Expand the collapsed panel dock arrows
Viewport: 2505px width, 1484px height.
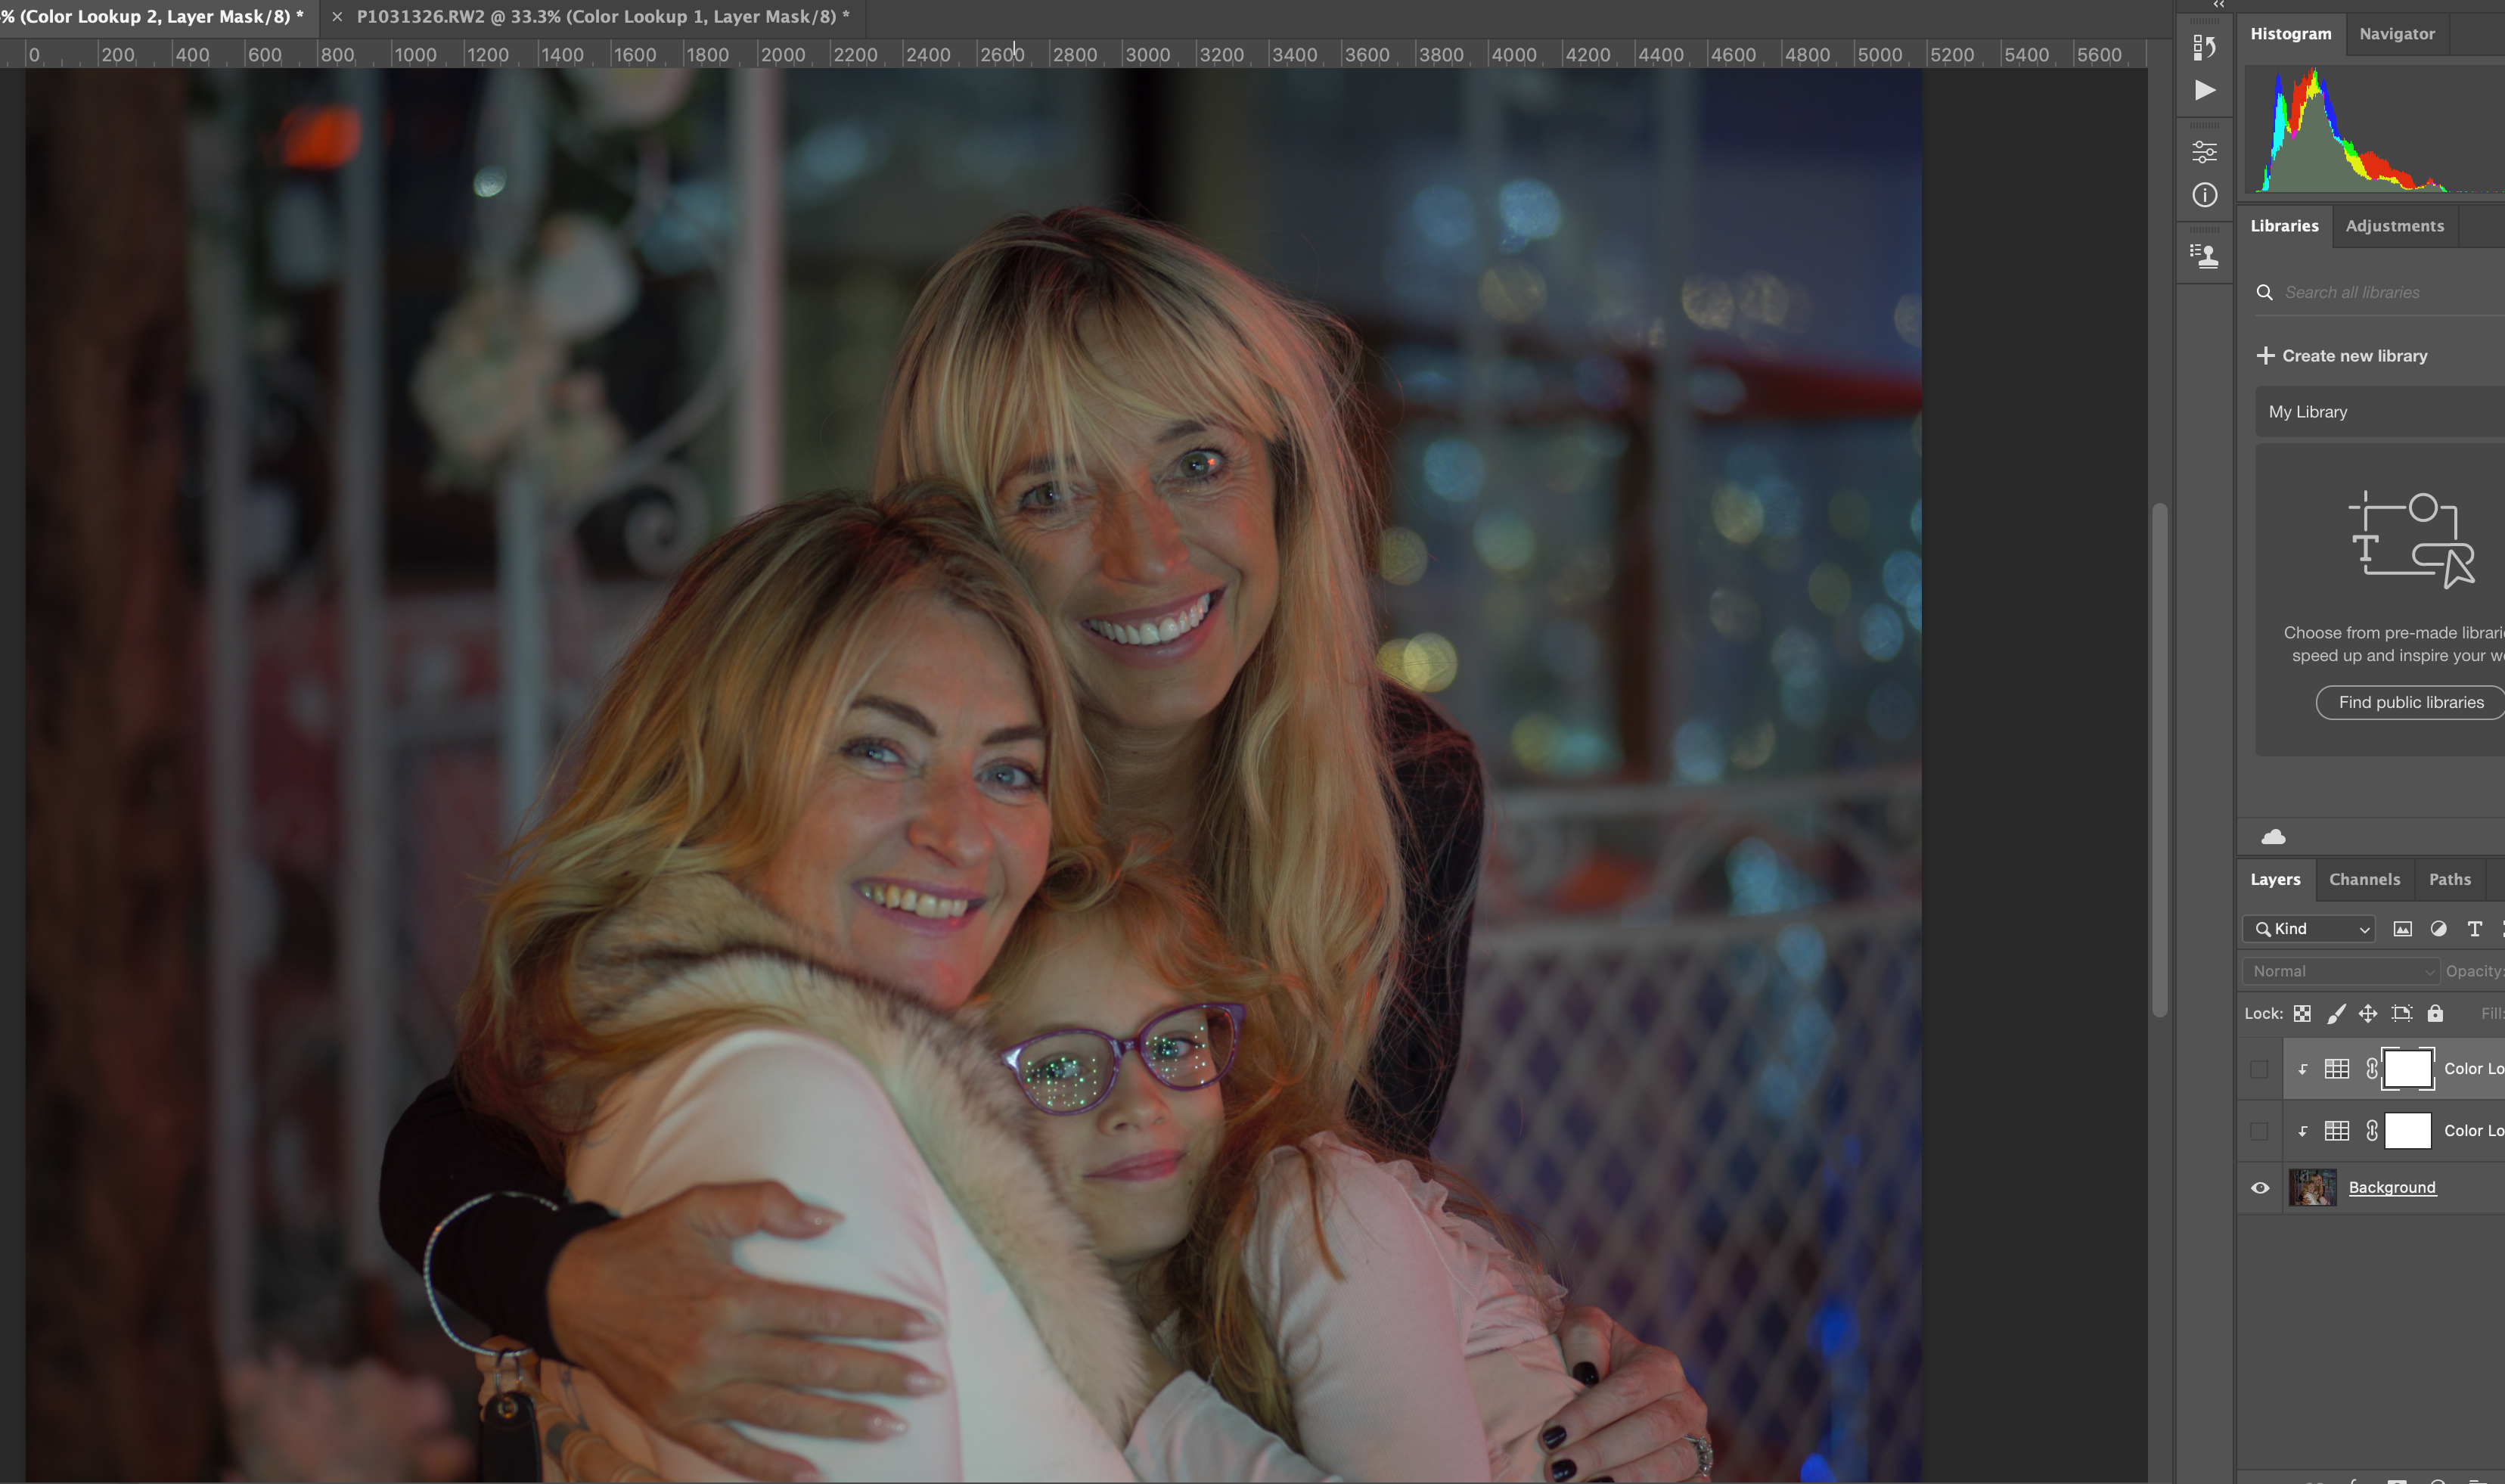click(2218, 5)
